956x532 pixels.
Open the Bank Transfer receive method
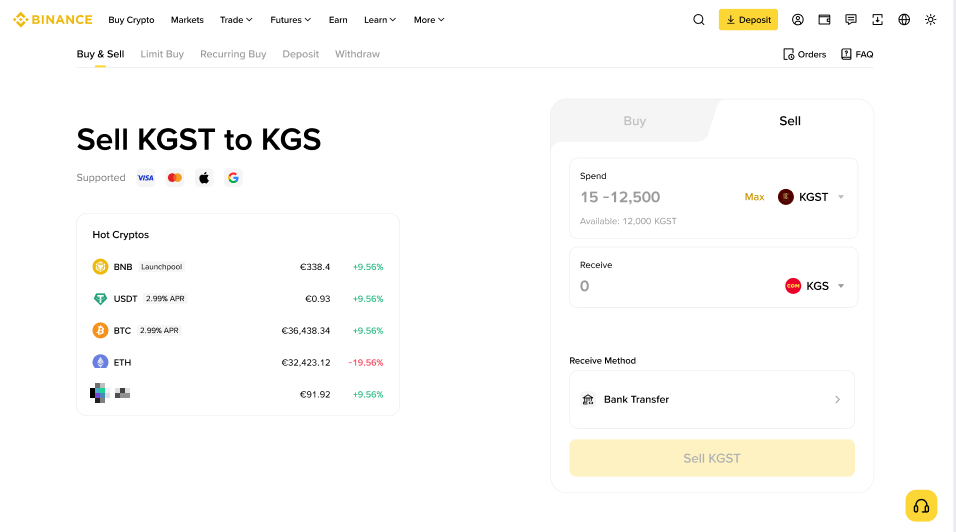point(712,399)
